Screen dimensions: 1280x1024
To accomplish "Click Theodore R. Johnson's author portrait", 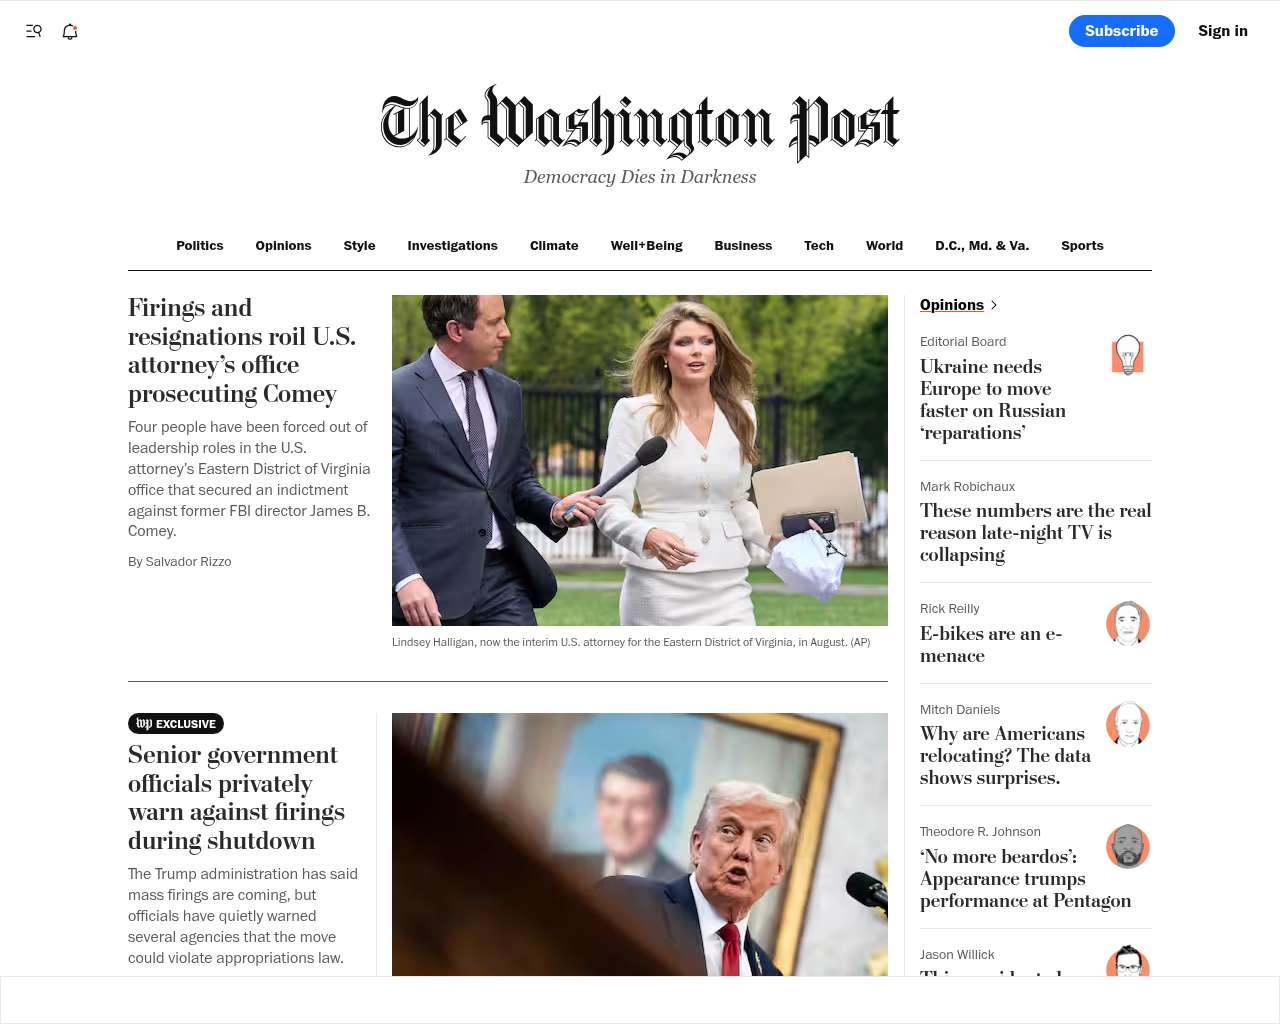I will [x=1128, y=846].
